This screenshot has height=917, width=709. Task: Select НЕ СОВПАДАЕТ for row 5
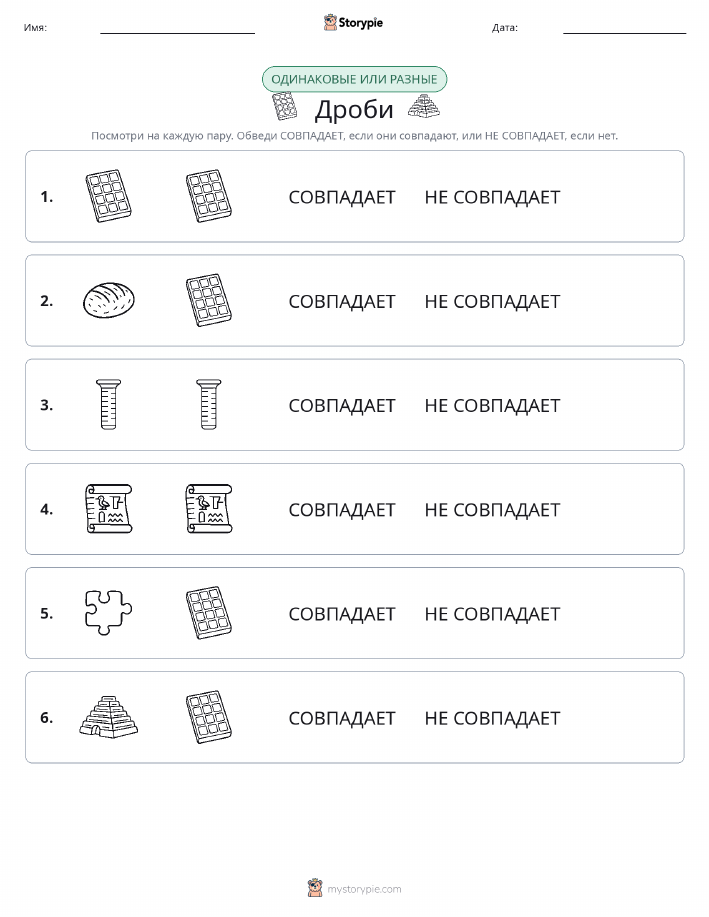(492, 614)
